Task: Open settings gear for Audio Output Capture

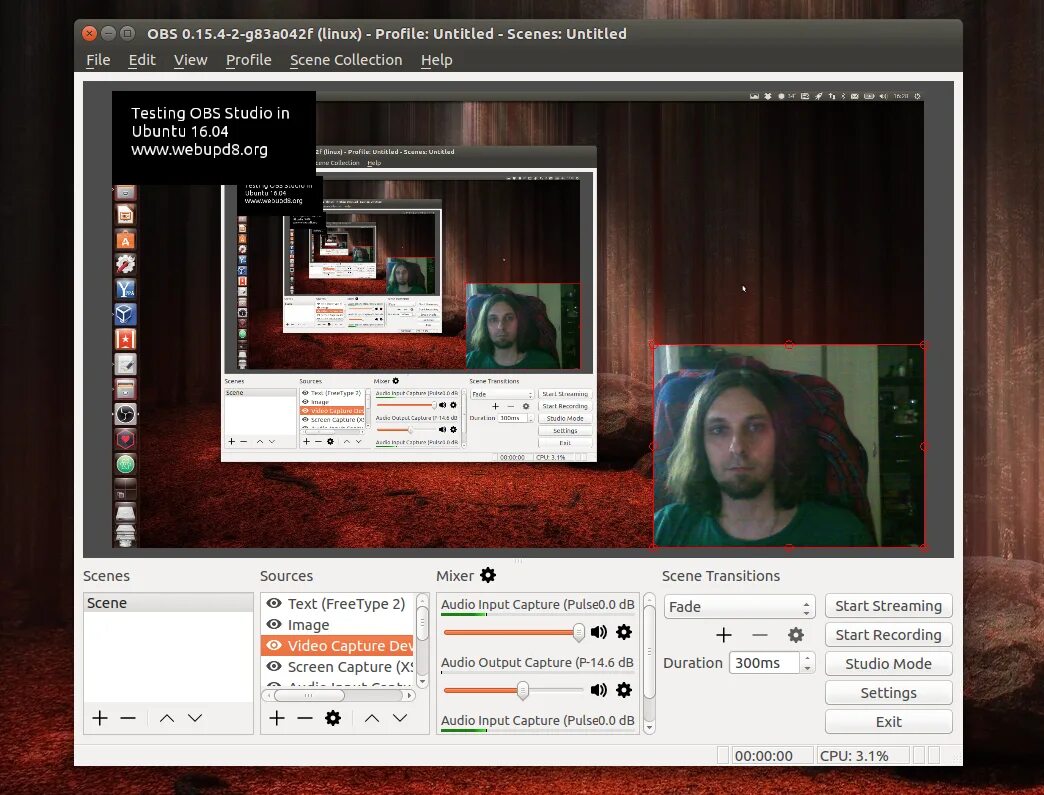Action: click(624, 690)
